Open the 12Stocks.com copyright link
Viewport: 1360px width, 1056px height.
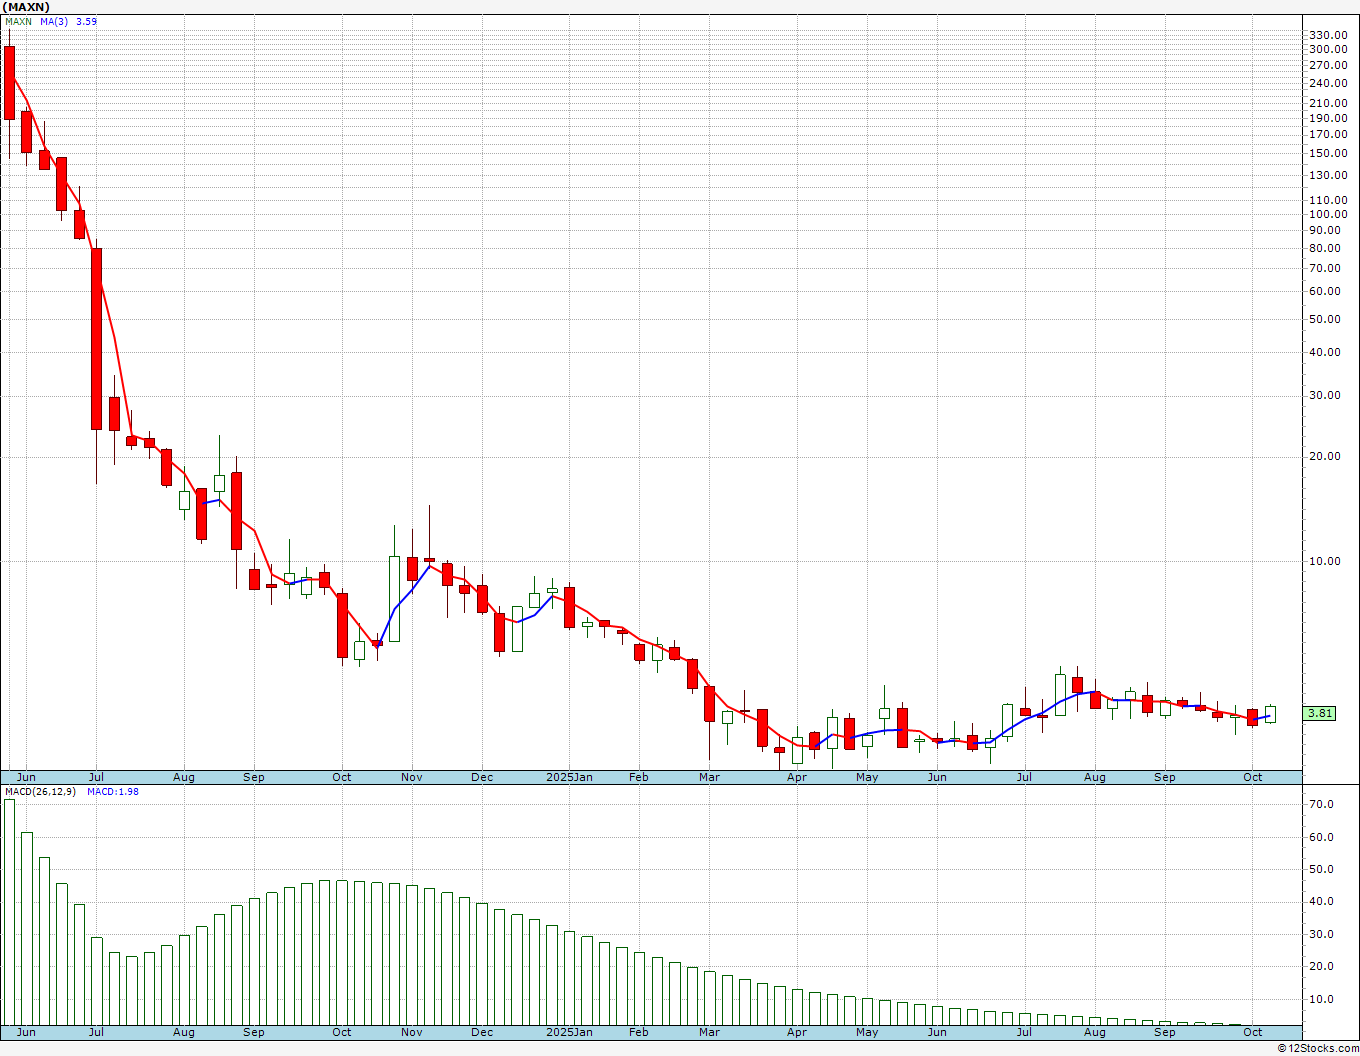(1318, 1048)
